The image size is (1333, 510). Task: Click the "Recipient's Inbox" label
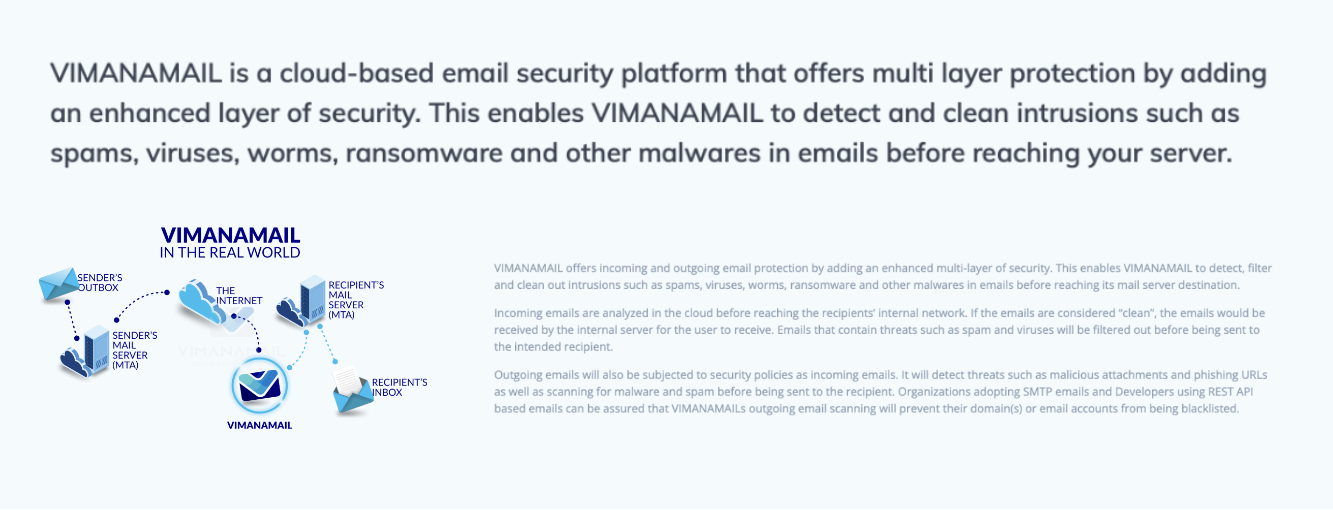point(400,387)
